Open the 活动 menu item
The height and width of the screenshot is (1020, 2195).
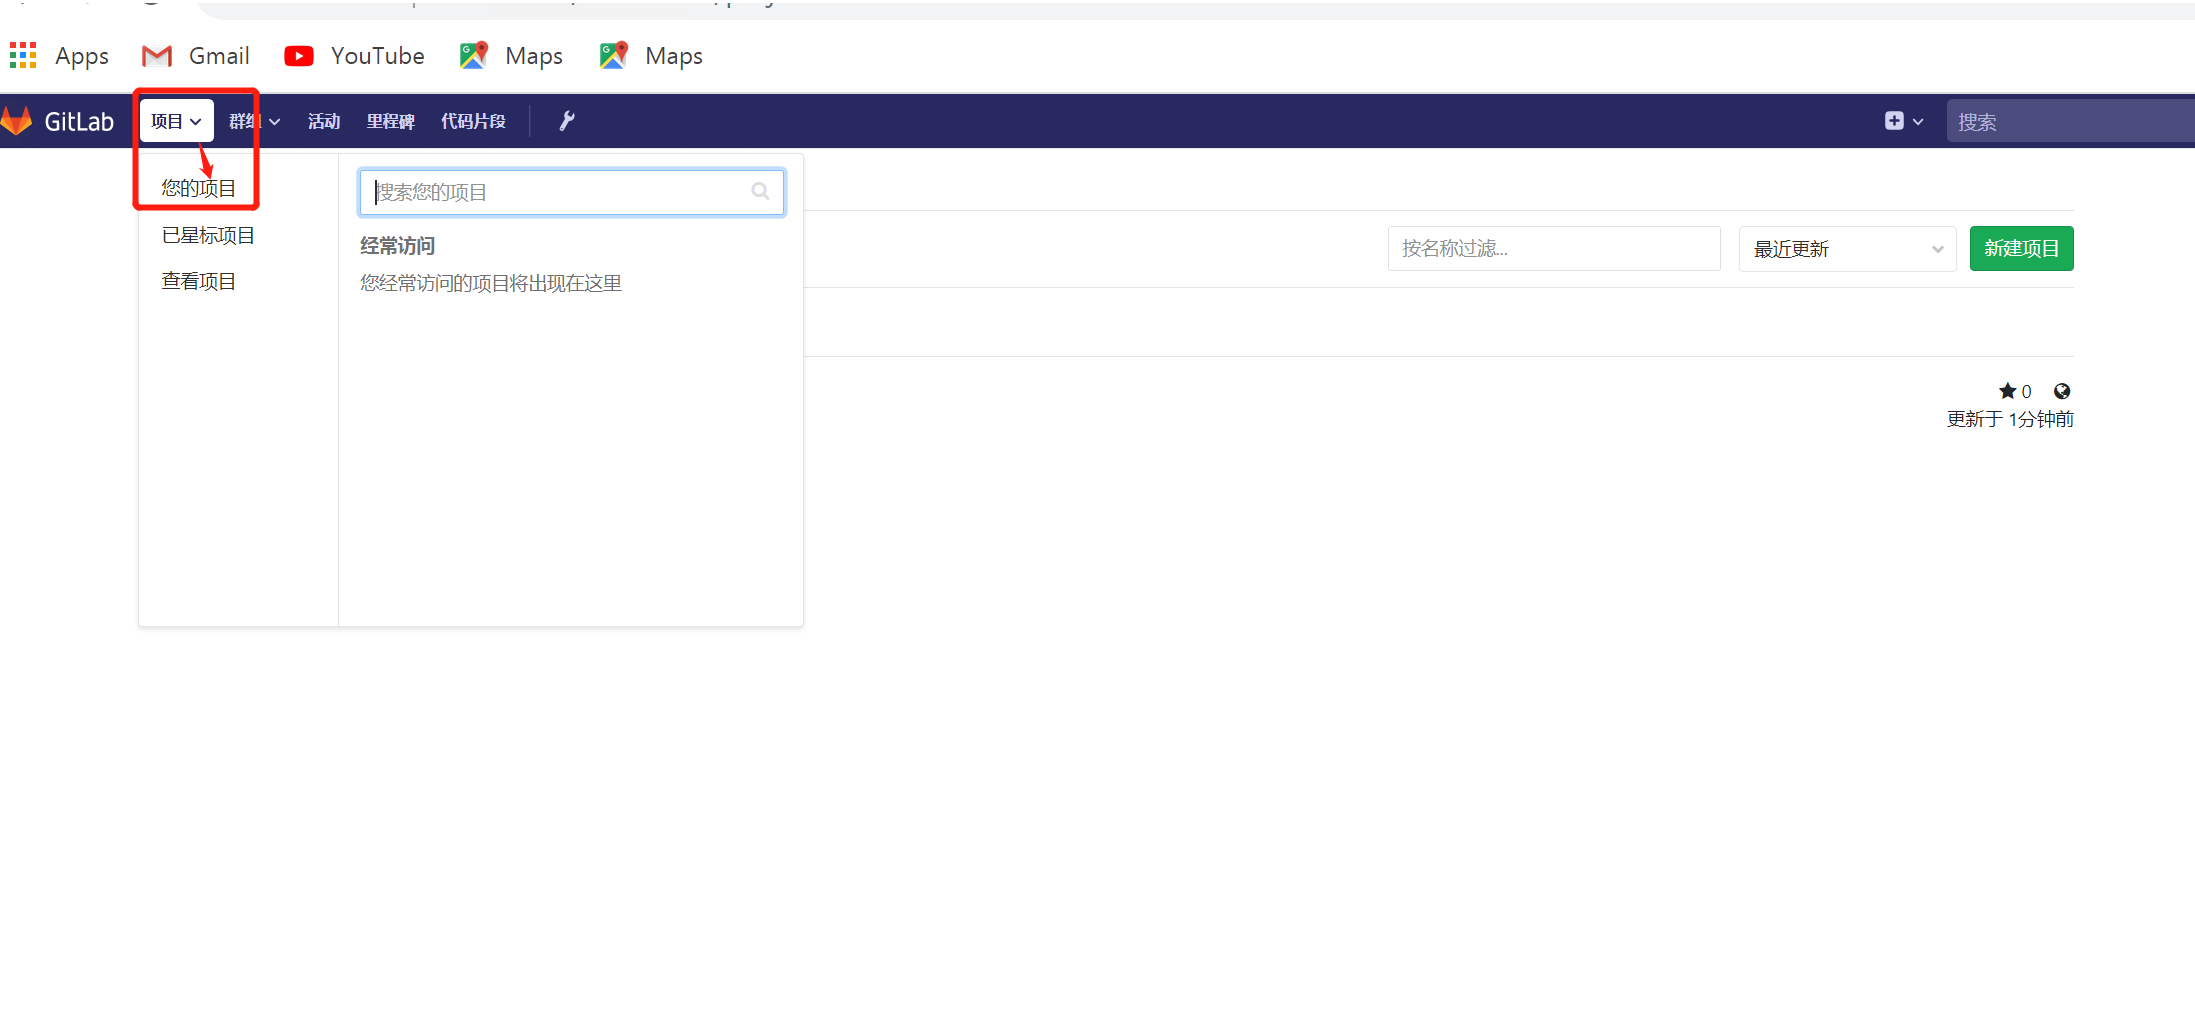pos(323,120)
